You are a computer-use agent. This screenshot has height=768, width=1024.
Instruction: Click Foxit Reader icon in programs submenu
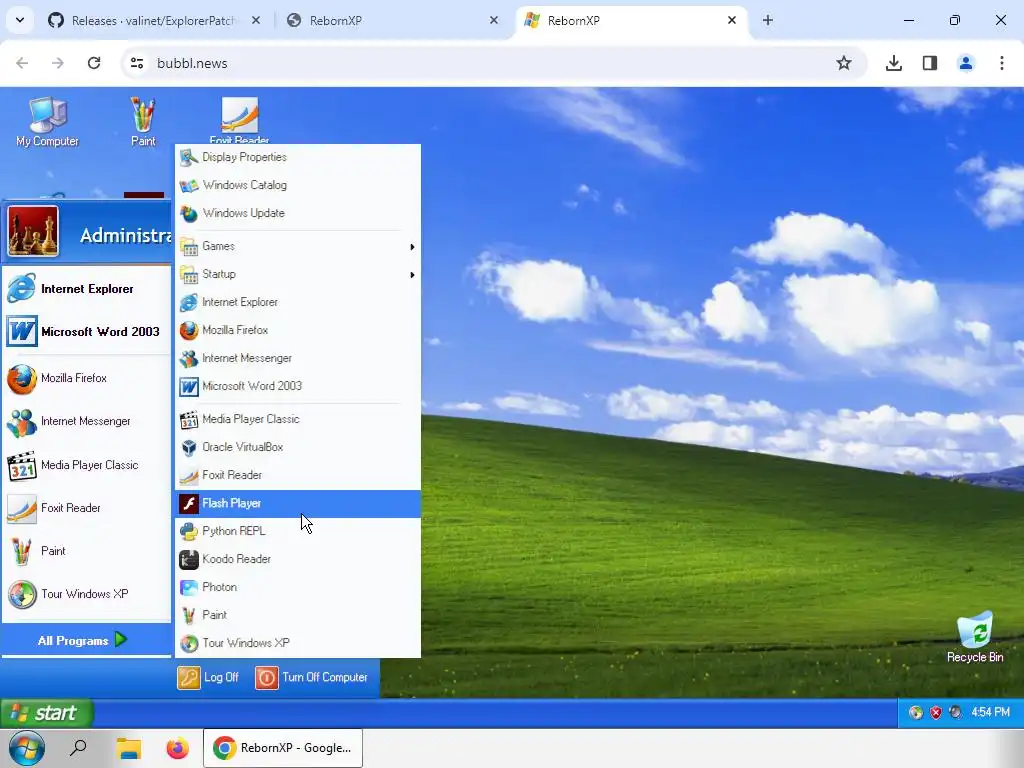[x=189, y=475]
